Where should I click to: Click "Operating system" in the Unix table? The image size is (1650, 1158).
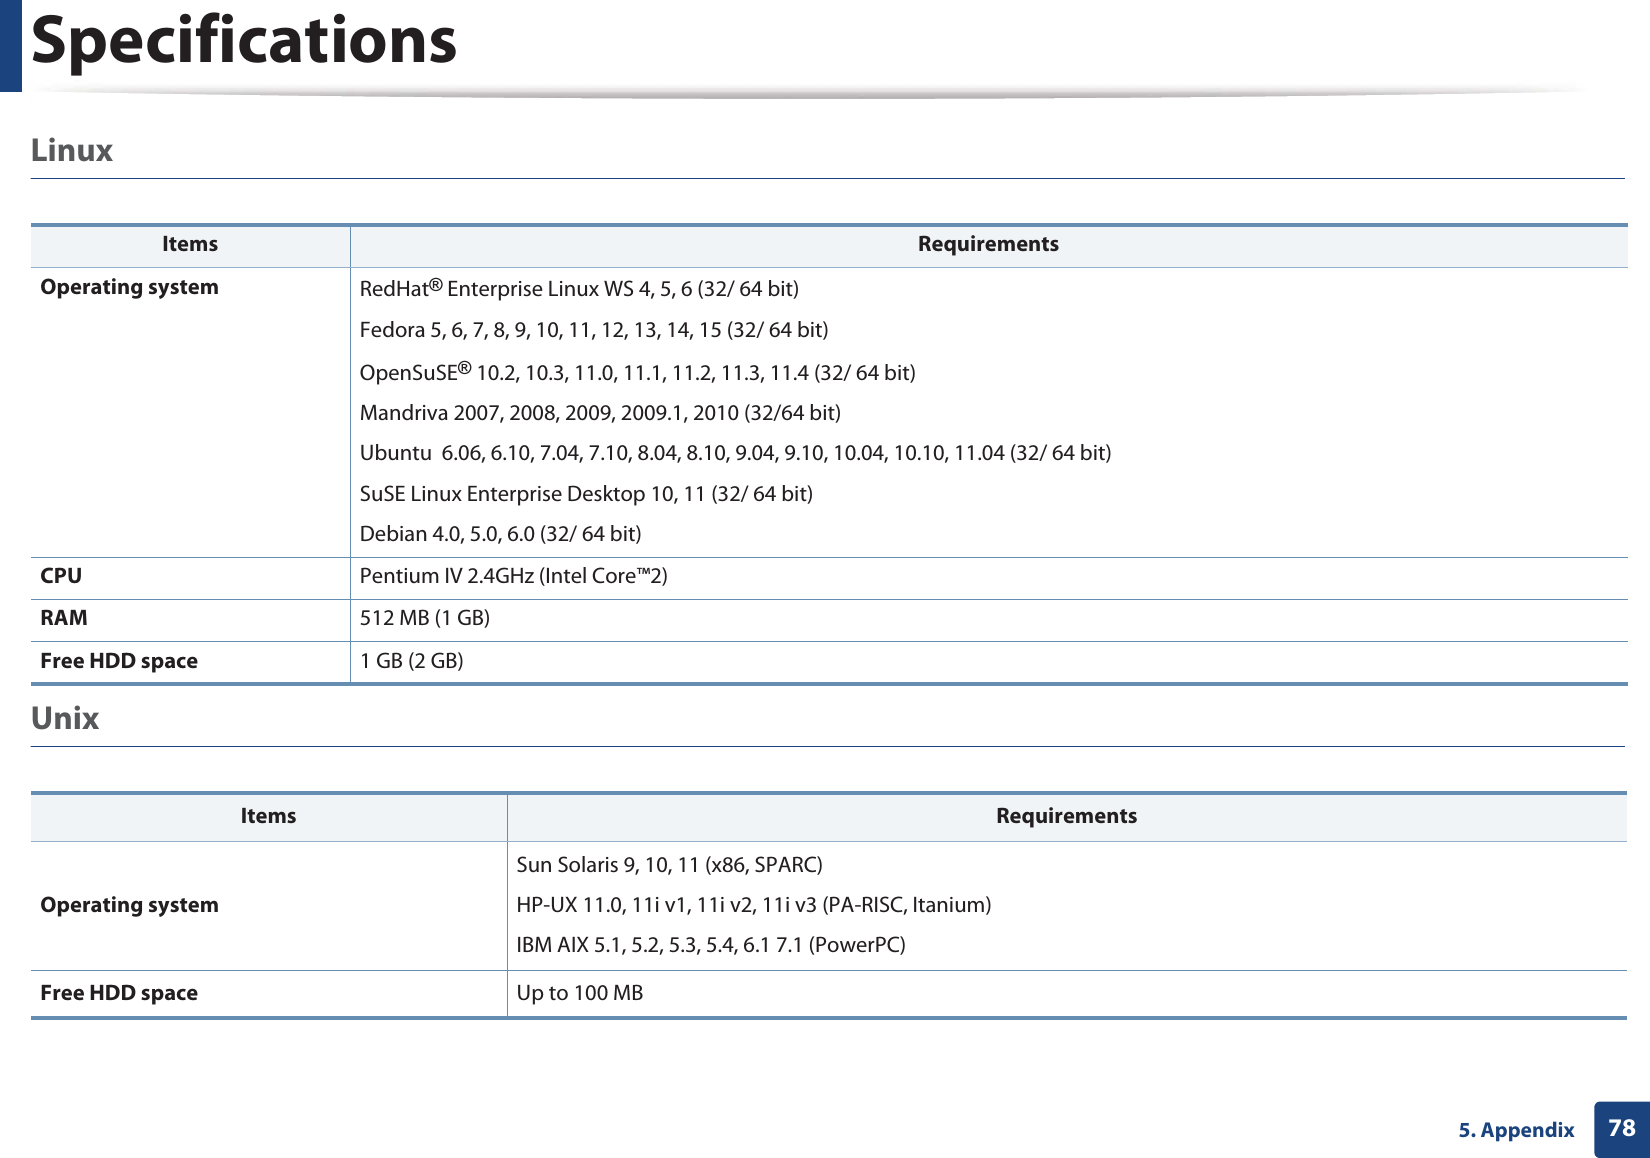129,905
